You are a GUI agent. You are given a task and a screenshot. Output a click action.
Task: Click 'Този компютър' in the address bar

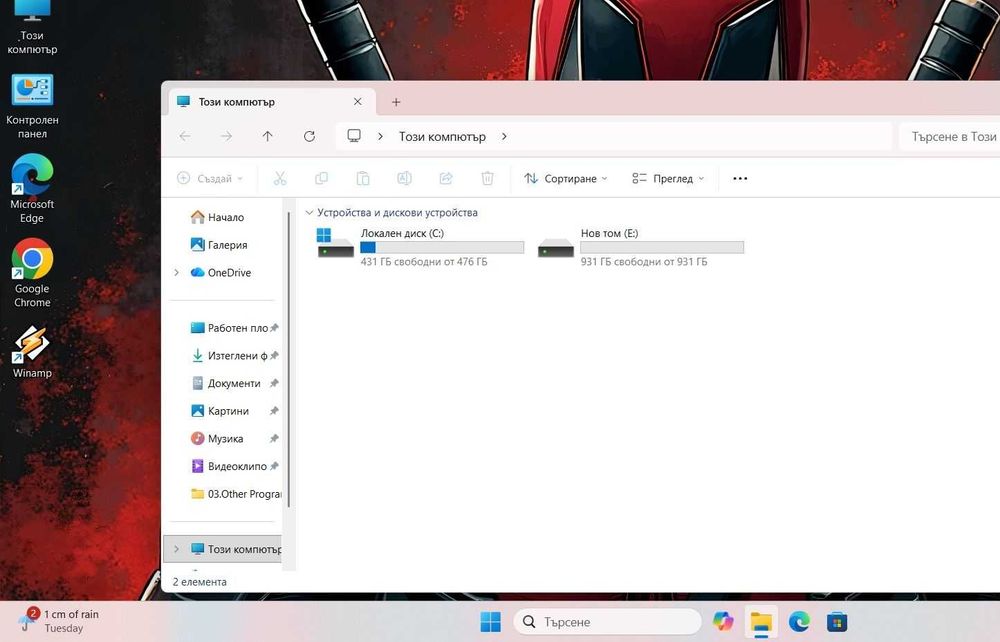pos(442,136)
